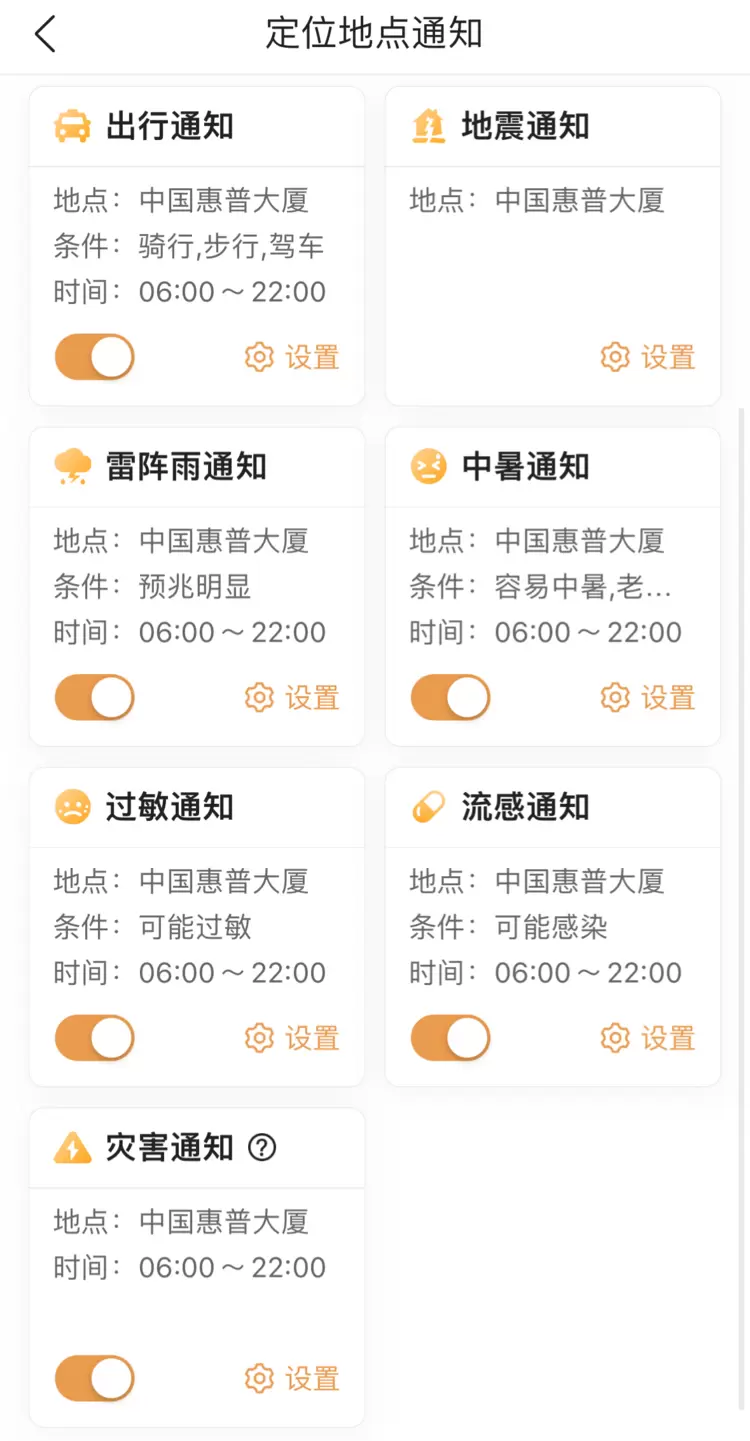Disable the 出行通知 toggle switch
This screenshot has height=1441, width=750.
[x=95, y=357]
